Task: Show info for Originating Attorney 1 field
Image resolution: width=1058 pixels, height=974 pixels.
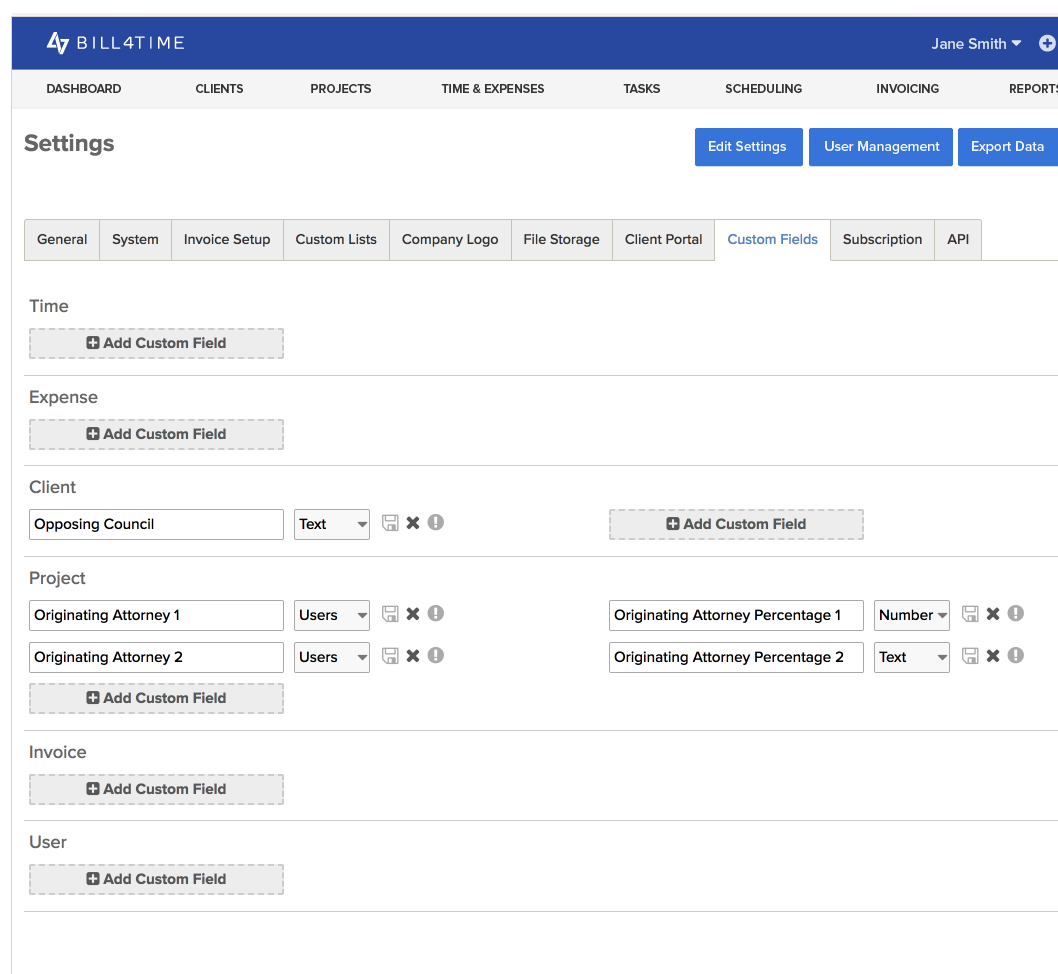Action: pos(436,614)
